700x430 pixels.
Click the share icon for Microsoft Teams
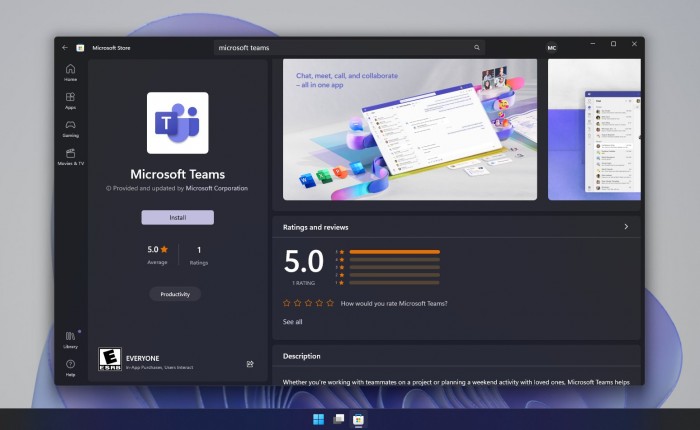tap(250, 364)
